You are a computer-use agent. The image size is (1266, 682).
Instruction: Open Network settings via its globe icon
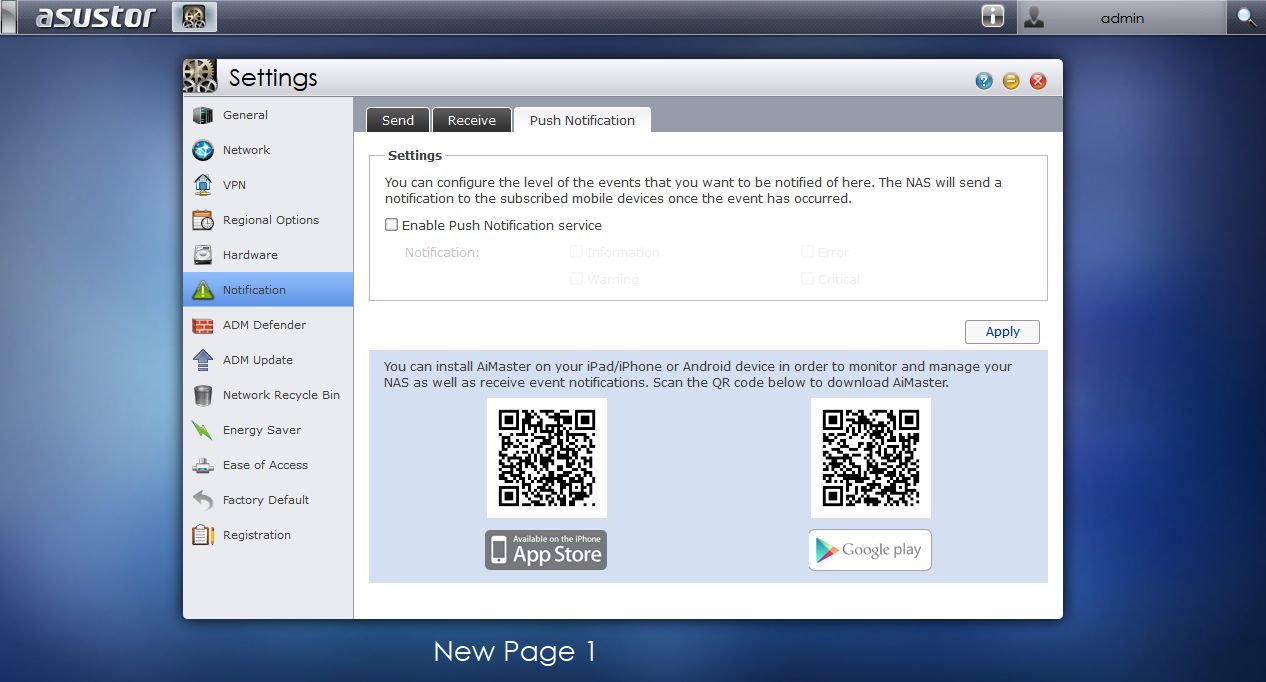[x=203, y=150]
